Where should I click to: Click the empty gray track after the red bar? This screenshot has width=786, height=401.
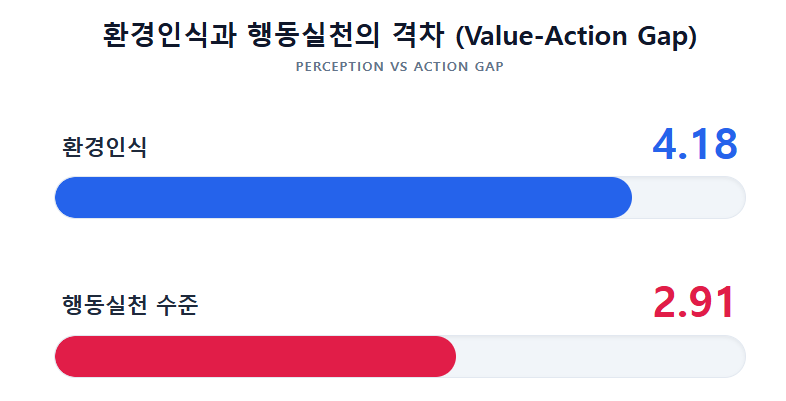point(600,357)
